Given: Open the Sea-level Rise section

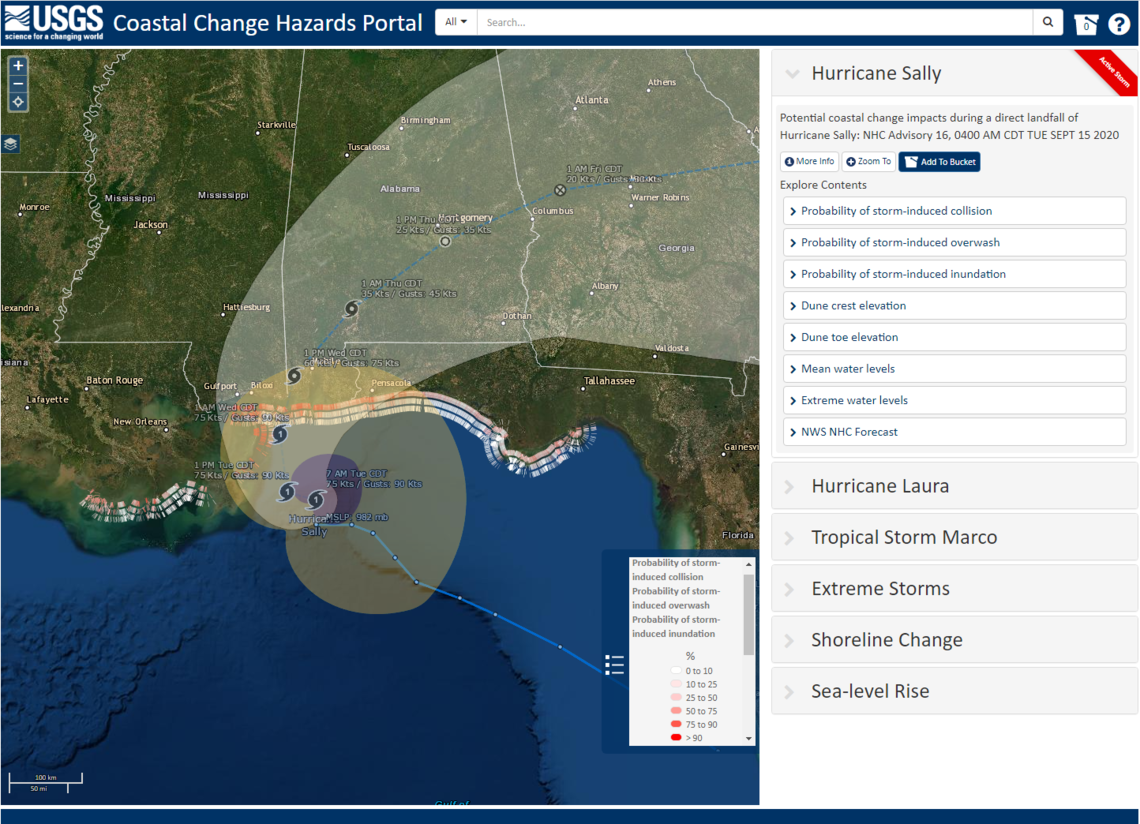Looking at the screenshot, I should pos(955,691).
